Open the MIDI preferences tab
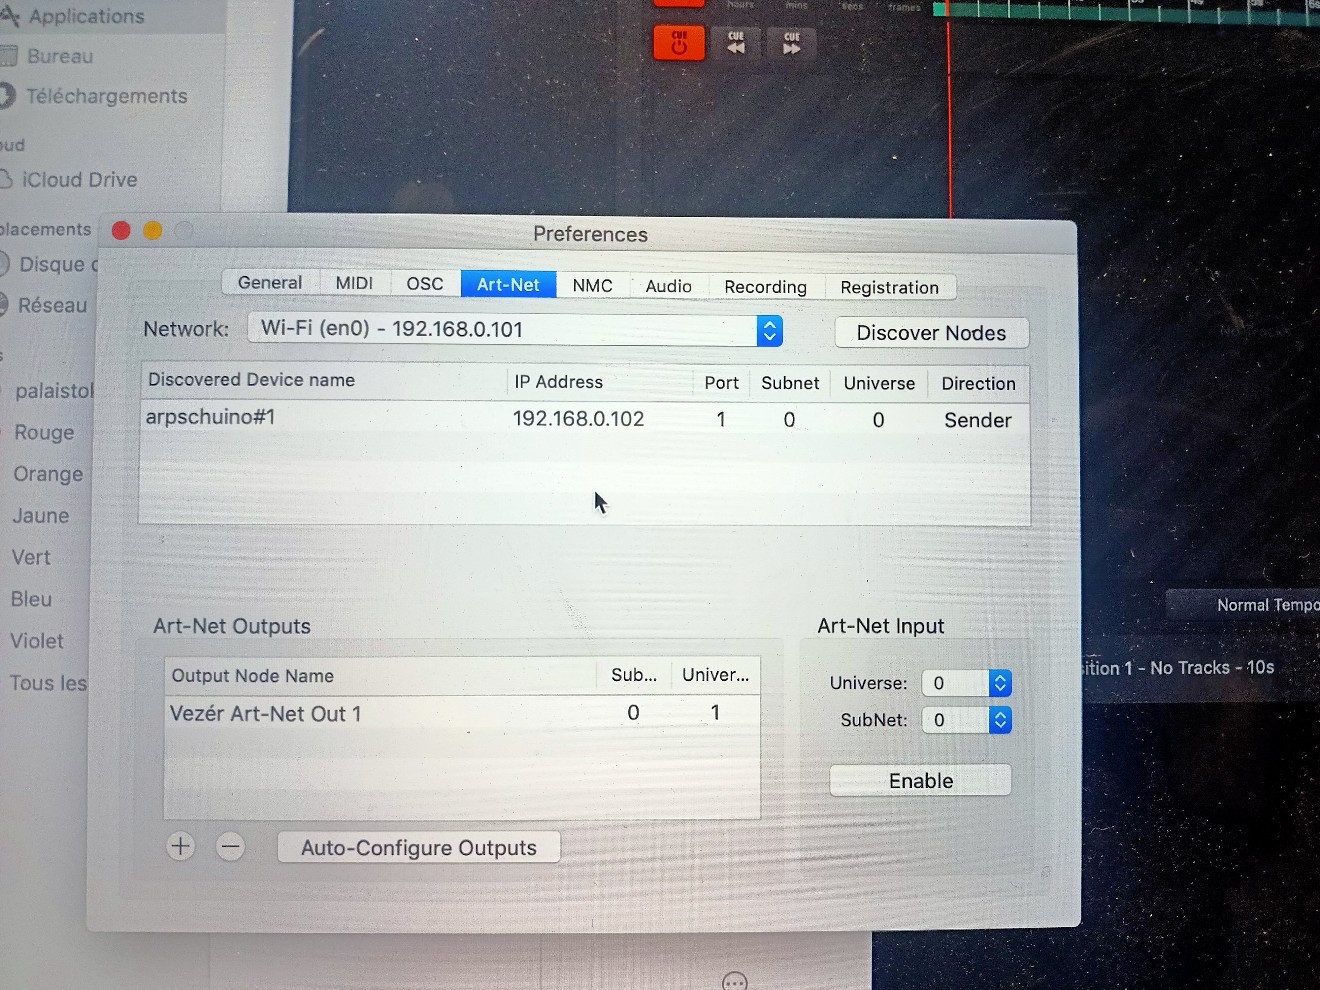The width and height of the screenshot is (1320, 990). click(354, 283)
